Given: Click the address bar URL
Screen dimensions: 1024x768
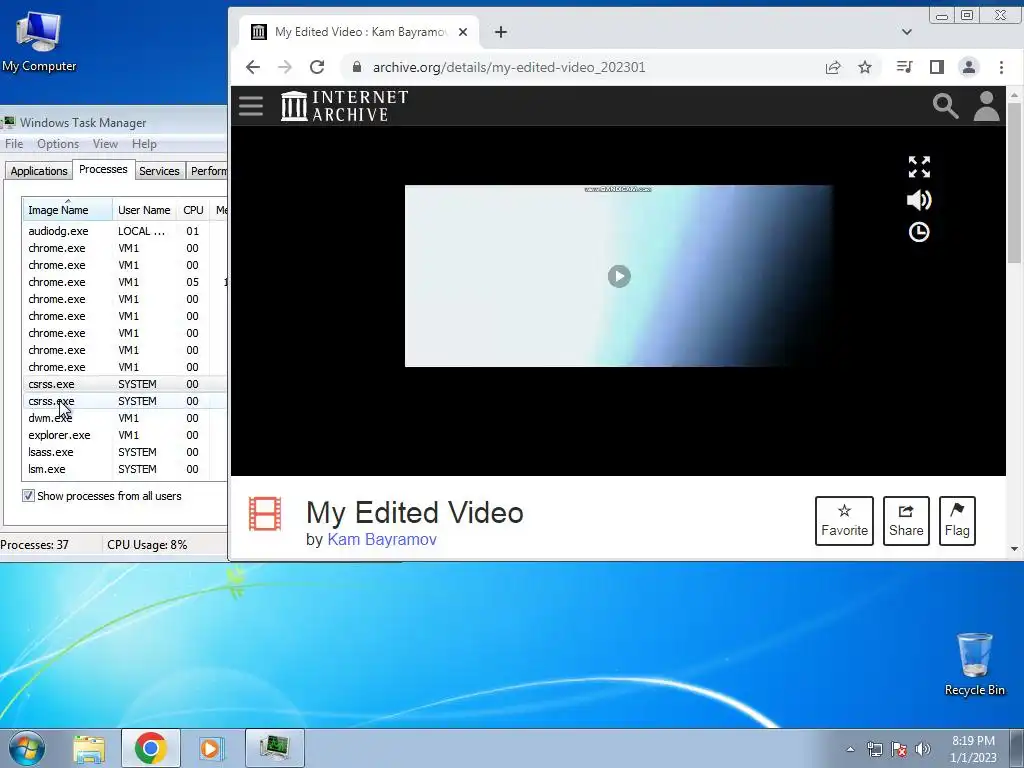Looking at the screenshot, I should (x=509, y=67).
